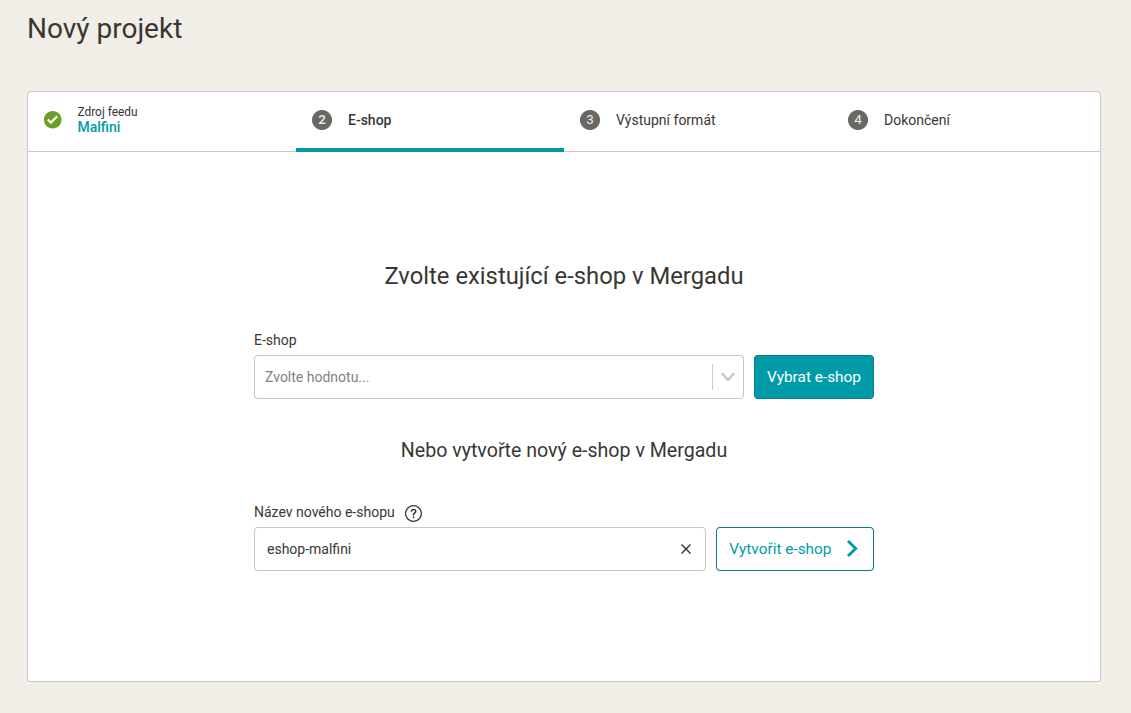Go to the Dokončení step
Image resolution: width=1131 pixels, height=713 pixels.
tap(917, 121)
